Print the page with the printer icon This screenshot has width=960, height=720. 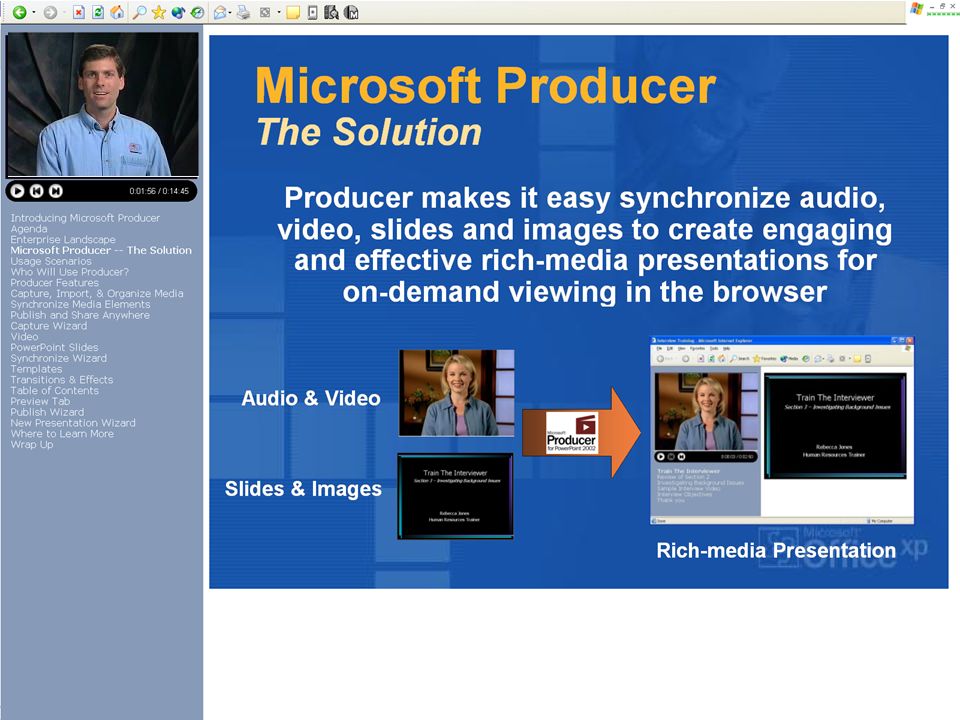click(243, 12)
